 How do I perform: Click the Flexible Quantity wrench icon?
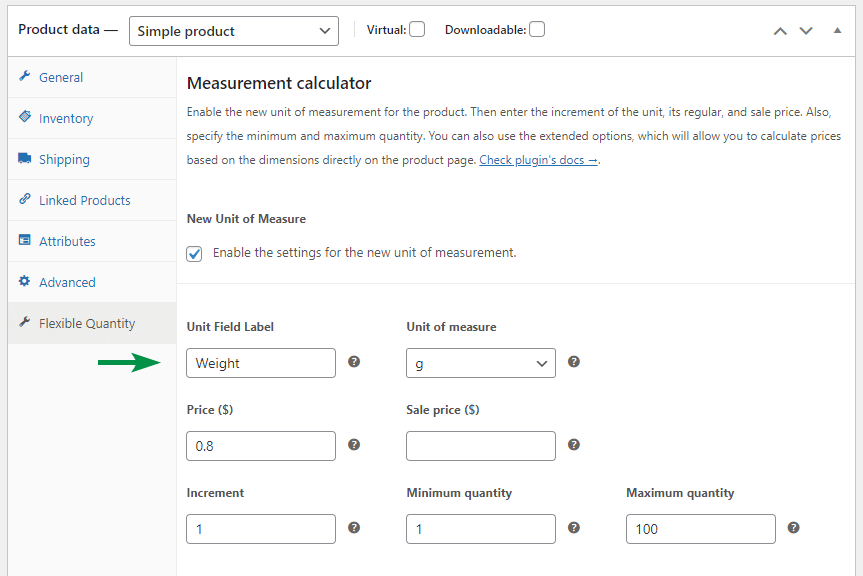tap(24, 322)
